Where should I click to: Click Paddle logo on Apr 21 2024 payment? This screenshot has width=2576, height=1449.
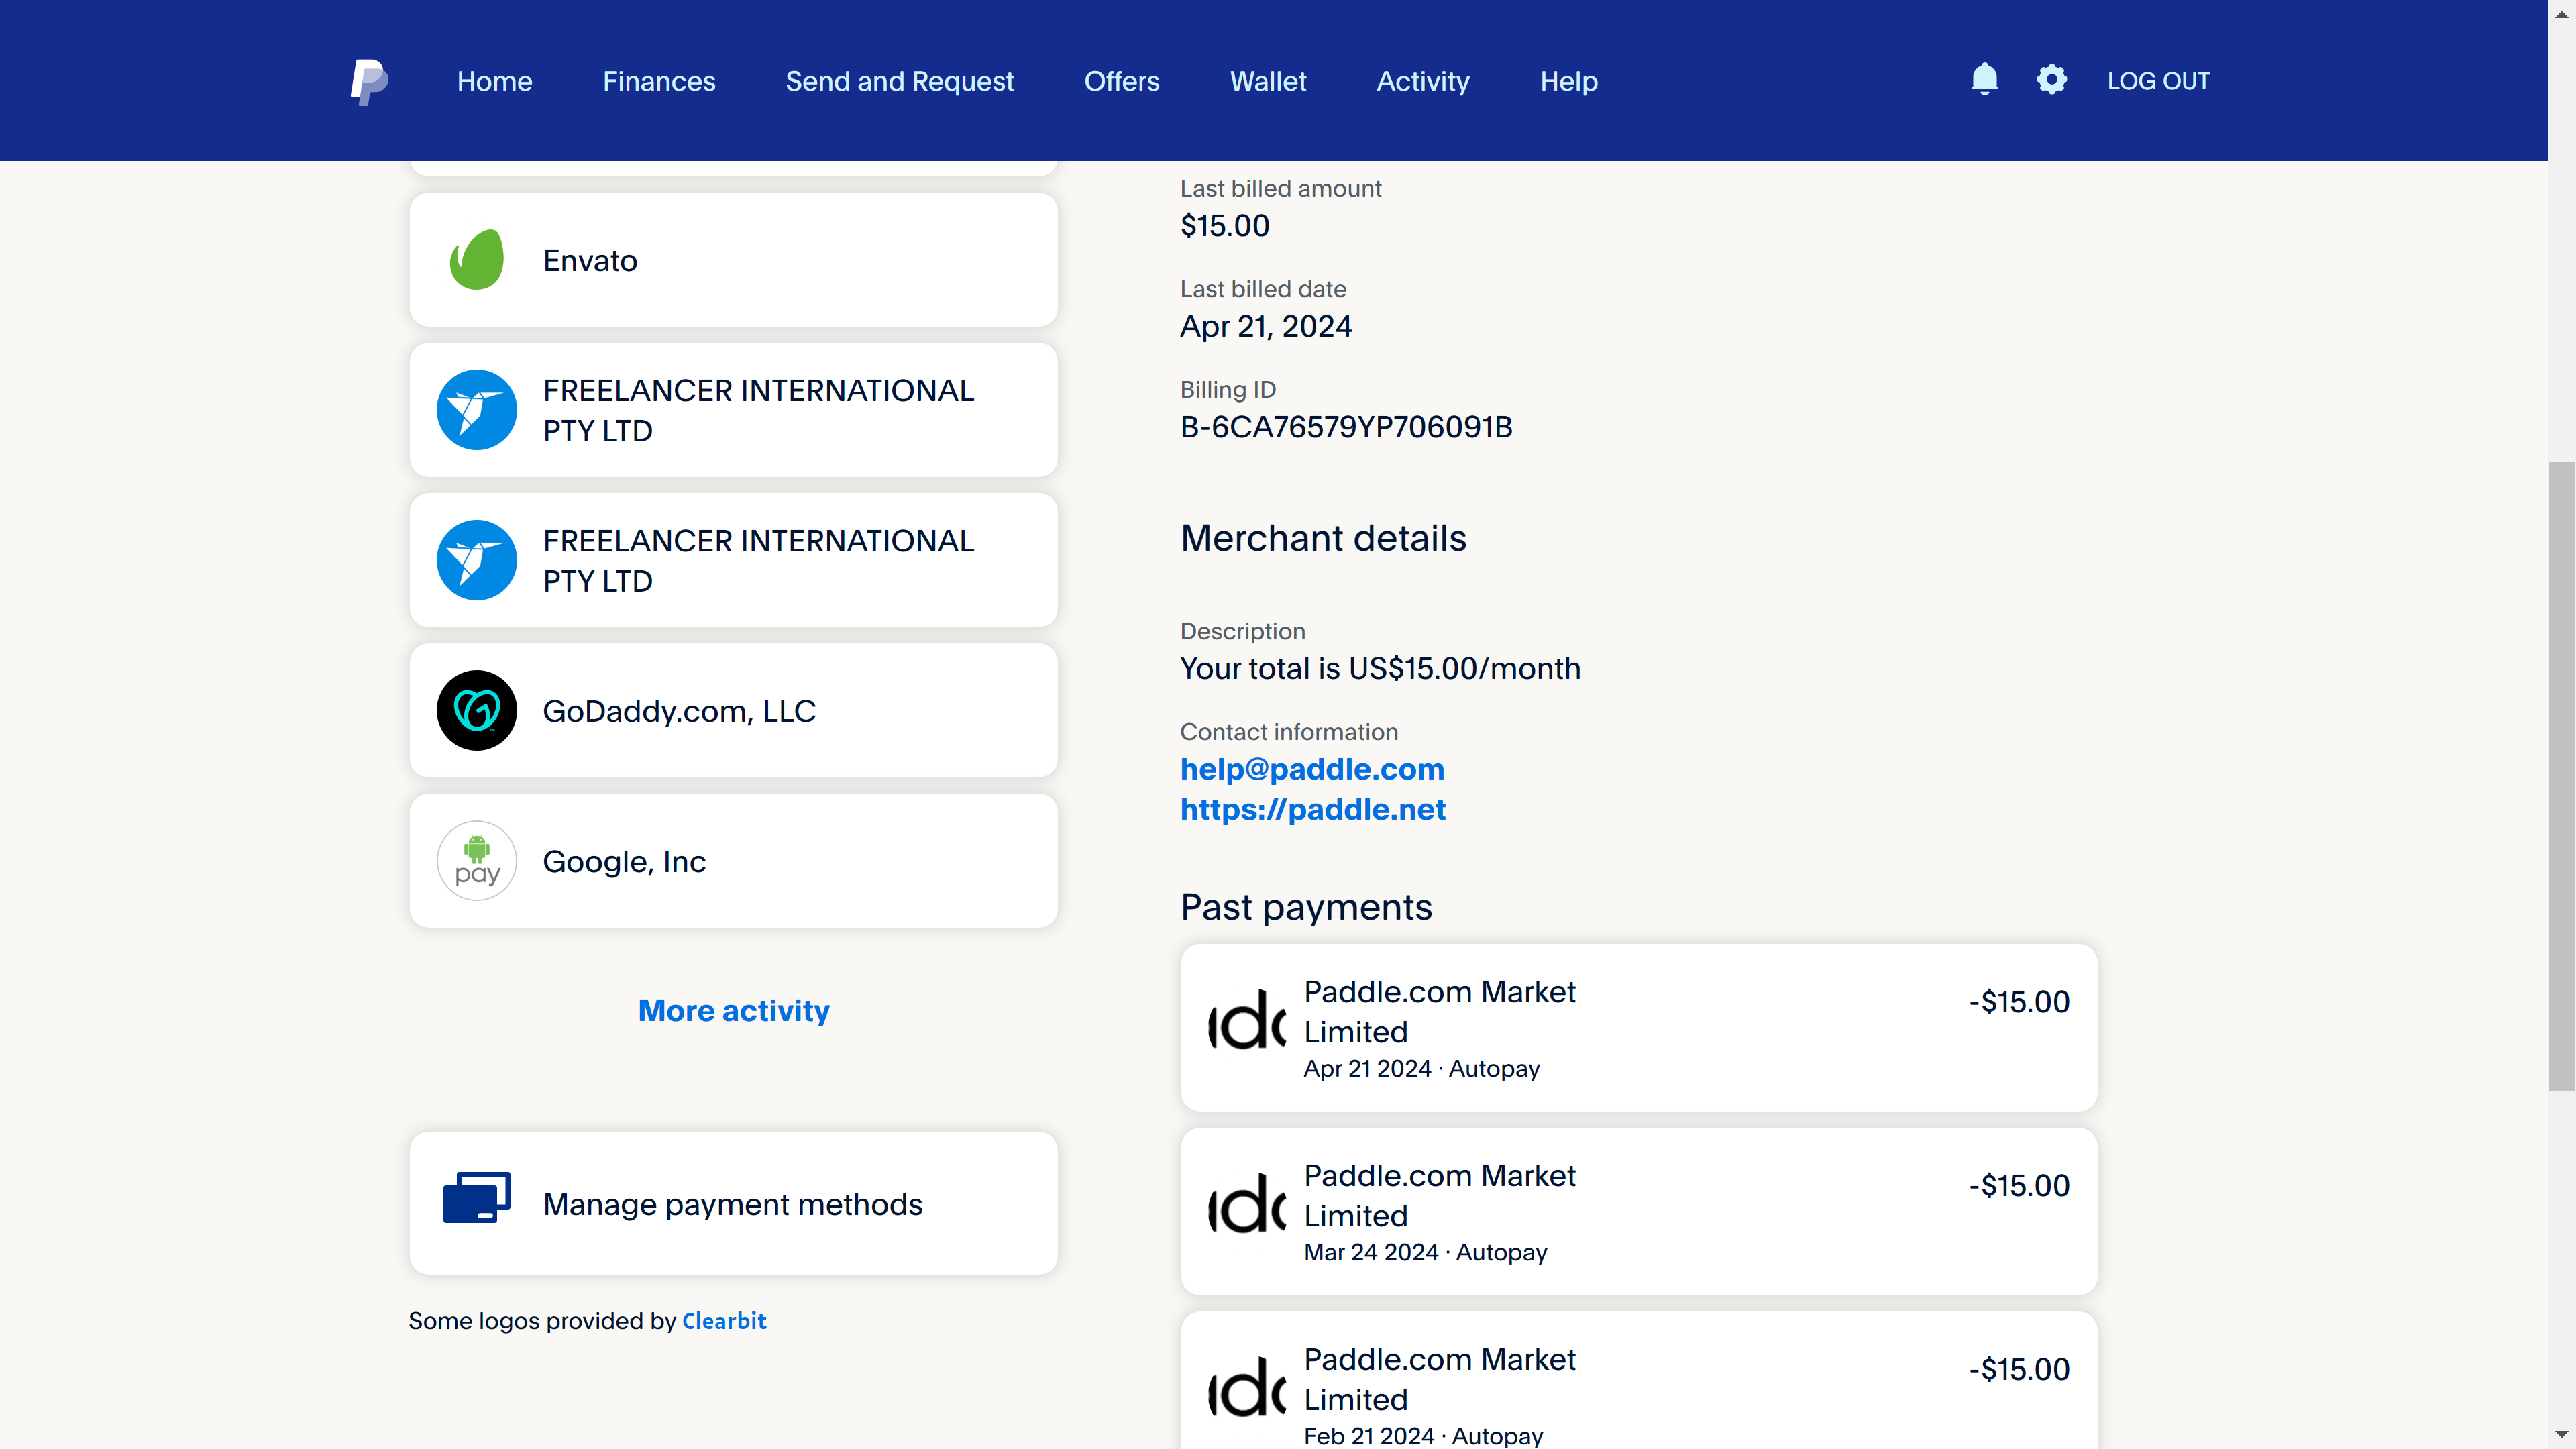pyautogui.click(x=1247, y=1019)
